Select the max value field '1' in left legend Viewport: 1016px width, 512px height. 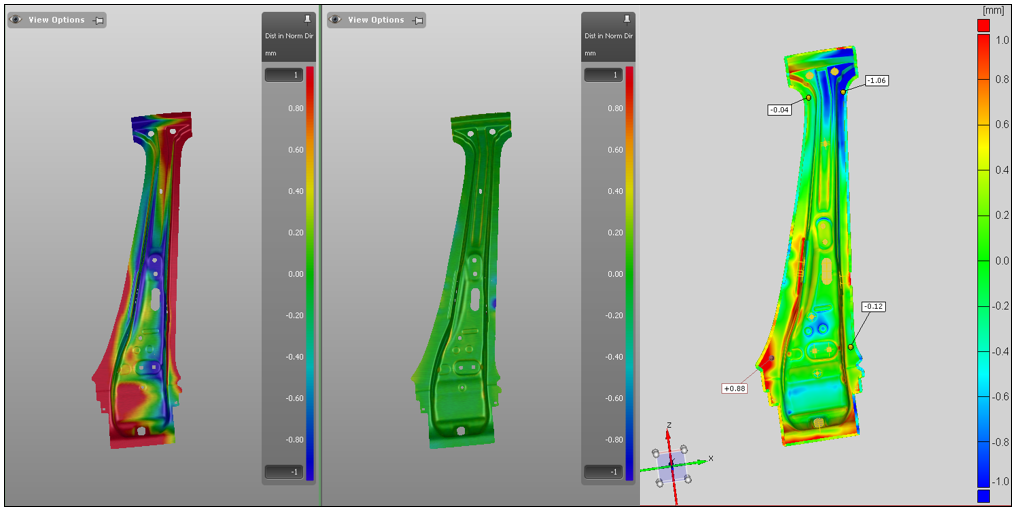pyautogui.click(x=284, y=75)
